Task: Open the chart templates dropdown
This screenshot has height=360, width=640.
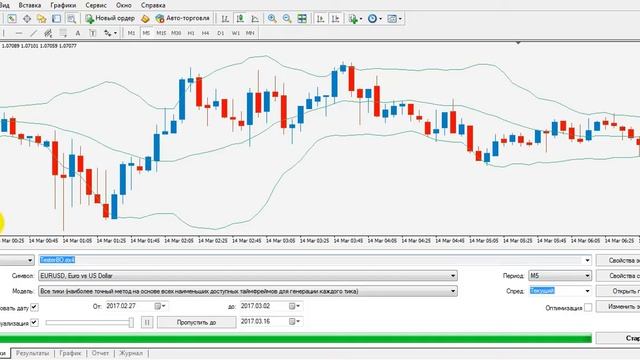Action: 394,19
